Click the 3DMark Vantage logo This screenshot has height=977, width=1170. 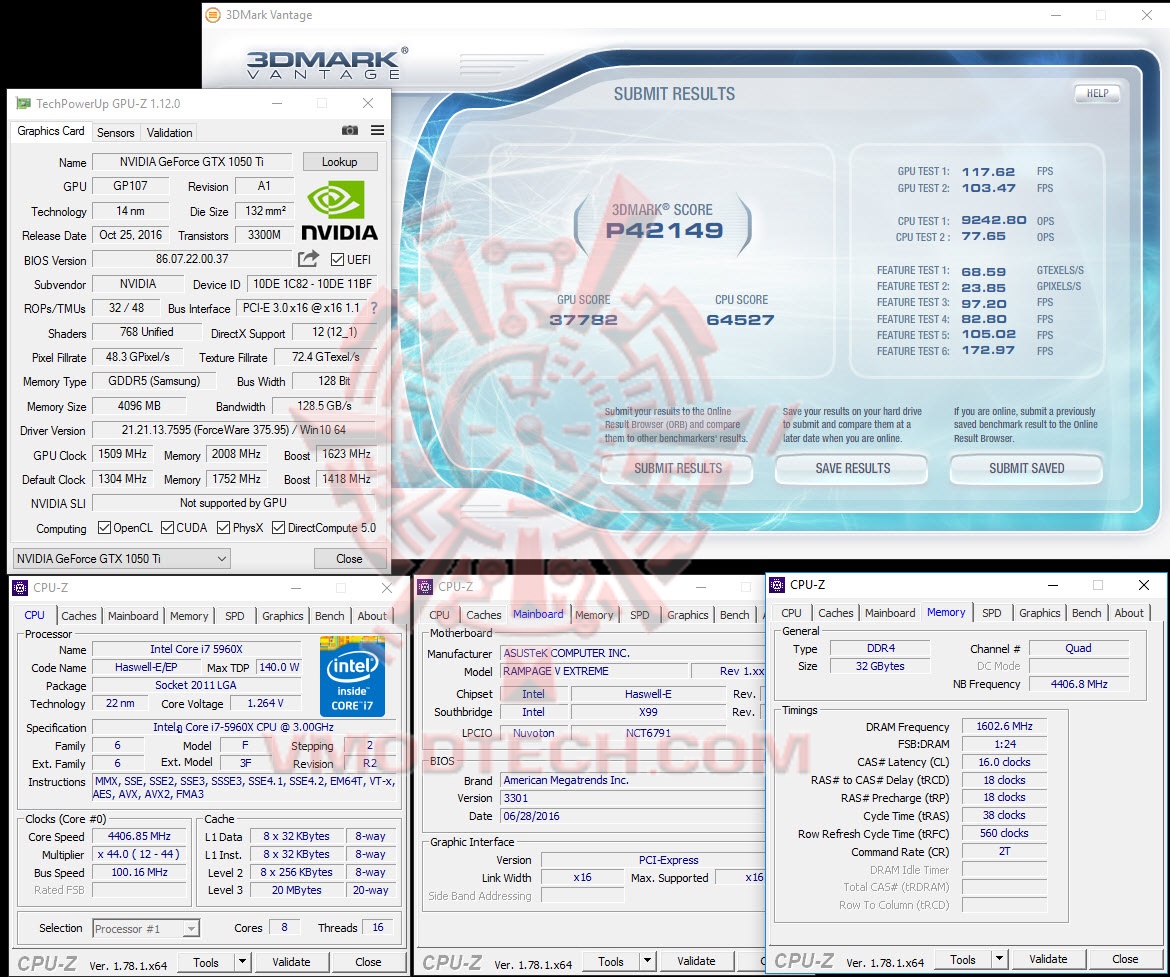pos(328,63)
